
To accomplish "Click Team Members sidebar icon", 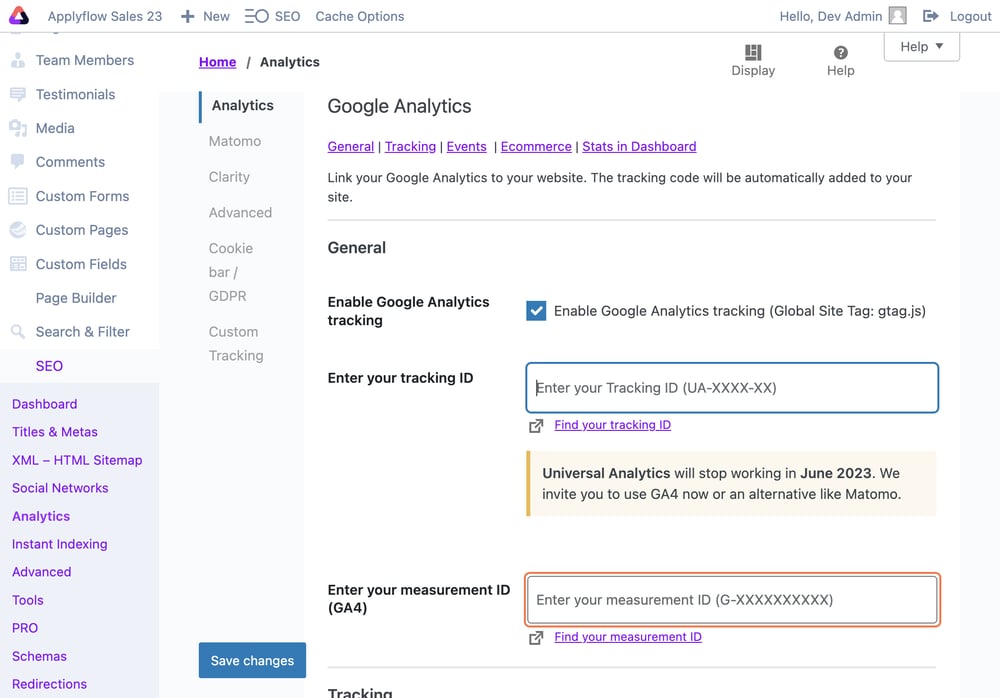I will pos(18,60).
